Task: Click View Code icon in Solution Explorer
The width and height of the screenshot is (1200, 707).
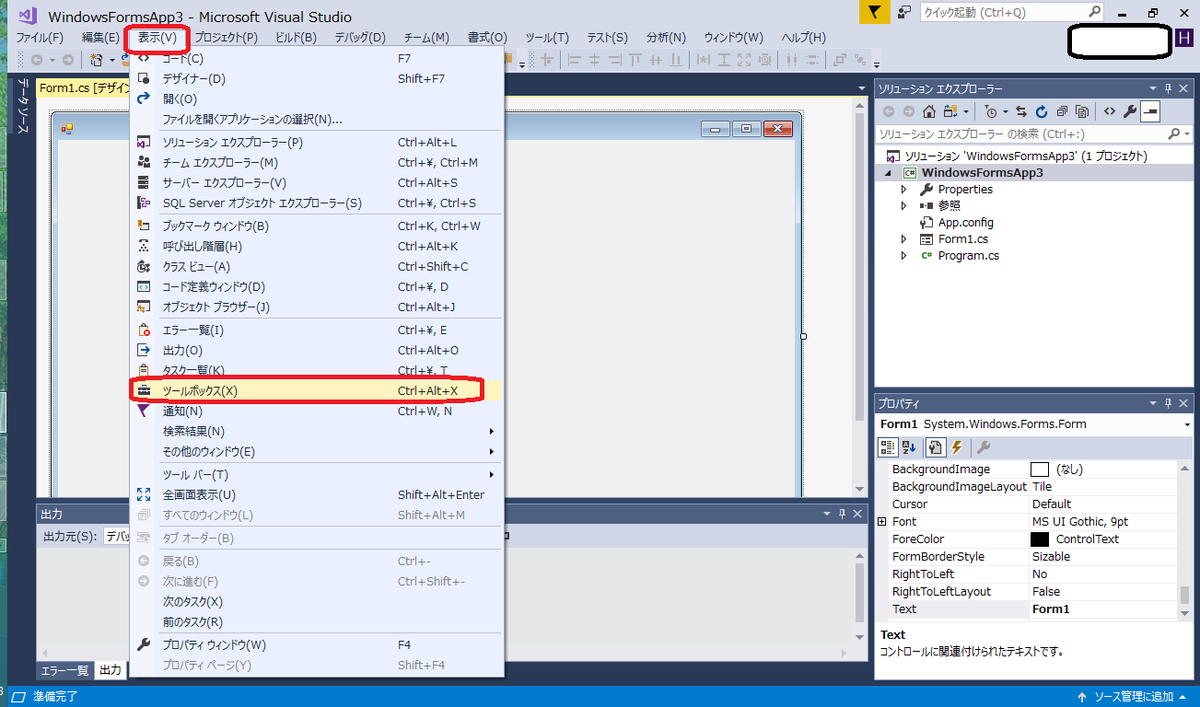Action: point(1110,112)
